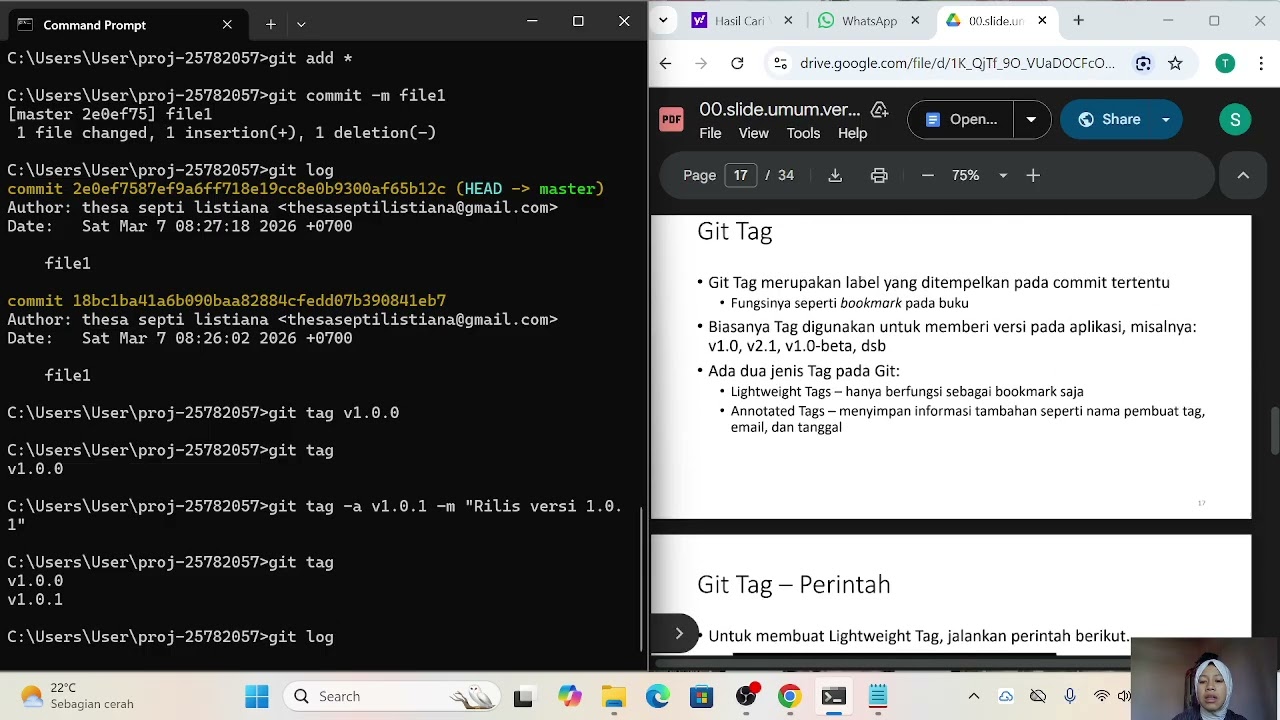View site information icon in the address bar
Screen dimensions: 1280x720
[781, 63]
